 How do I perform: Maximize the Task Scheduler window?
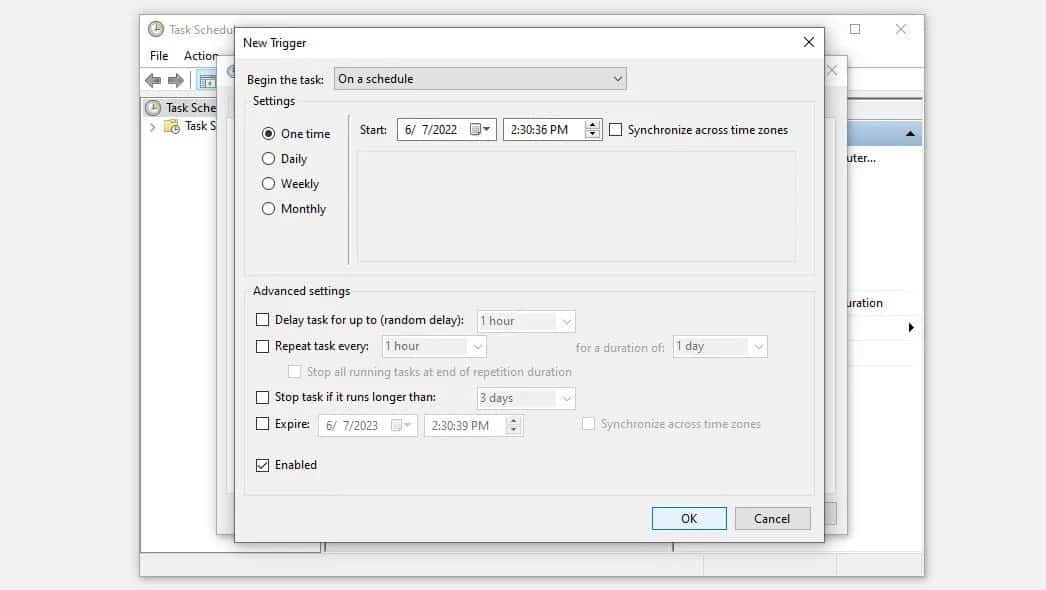855,29
